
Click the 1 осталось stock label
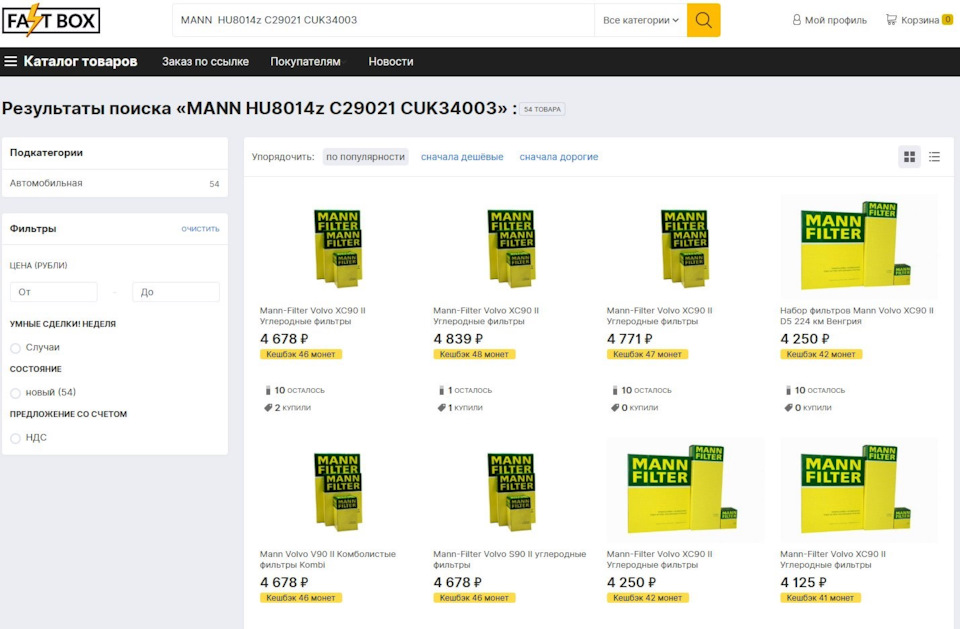click(x=465, y=390)
